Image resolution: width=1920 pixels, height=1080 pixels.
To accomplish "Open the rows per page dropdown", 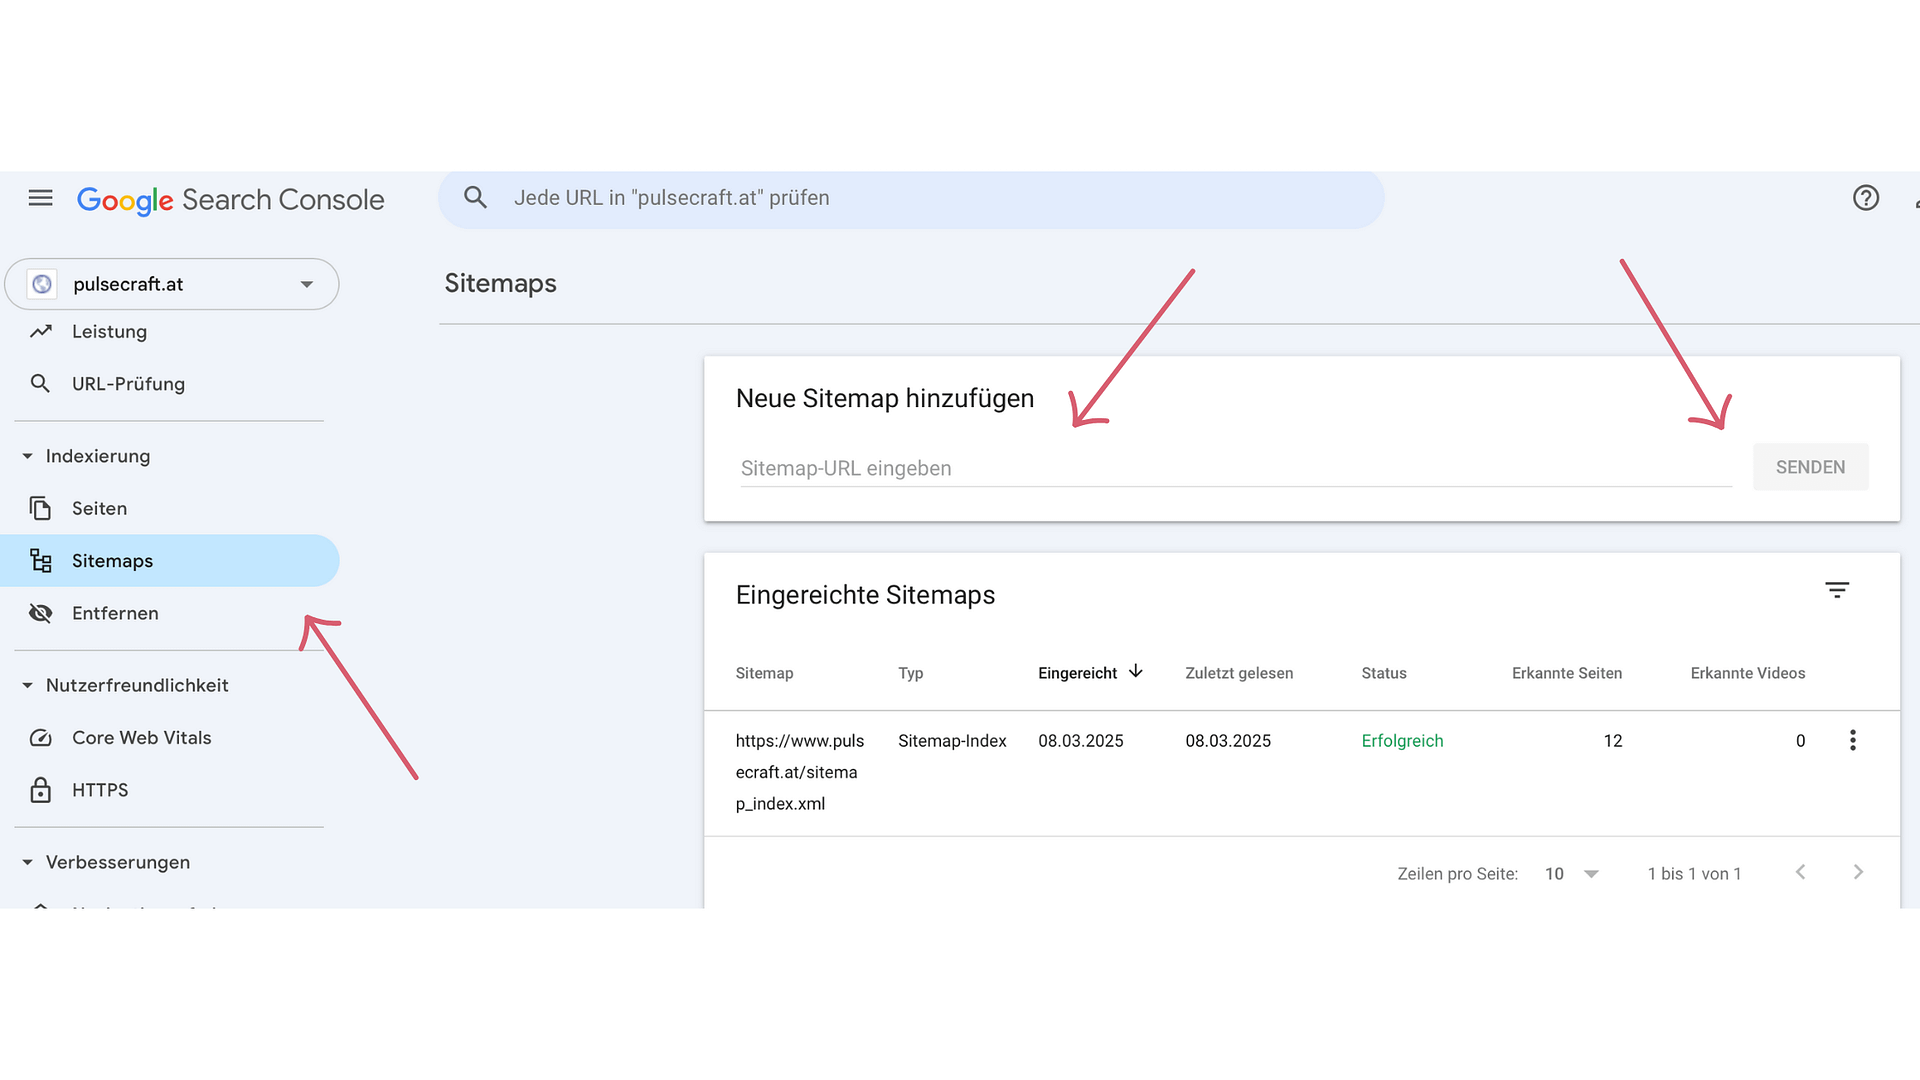I will pos(1572,874).
